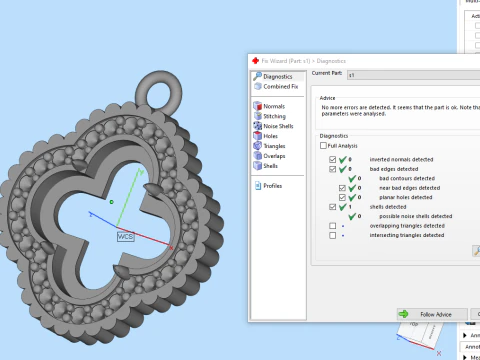Enable overlapping triangles detected checkbox
The image size is (480, 360).
[x=332, y=226]
